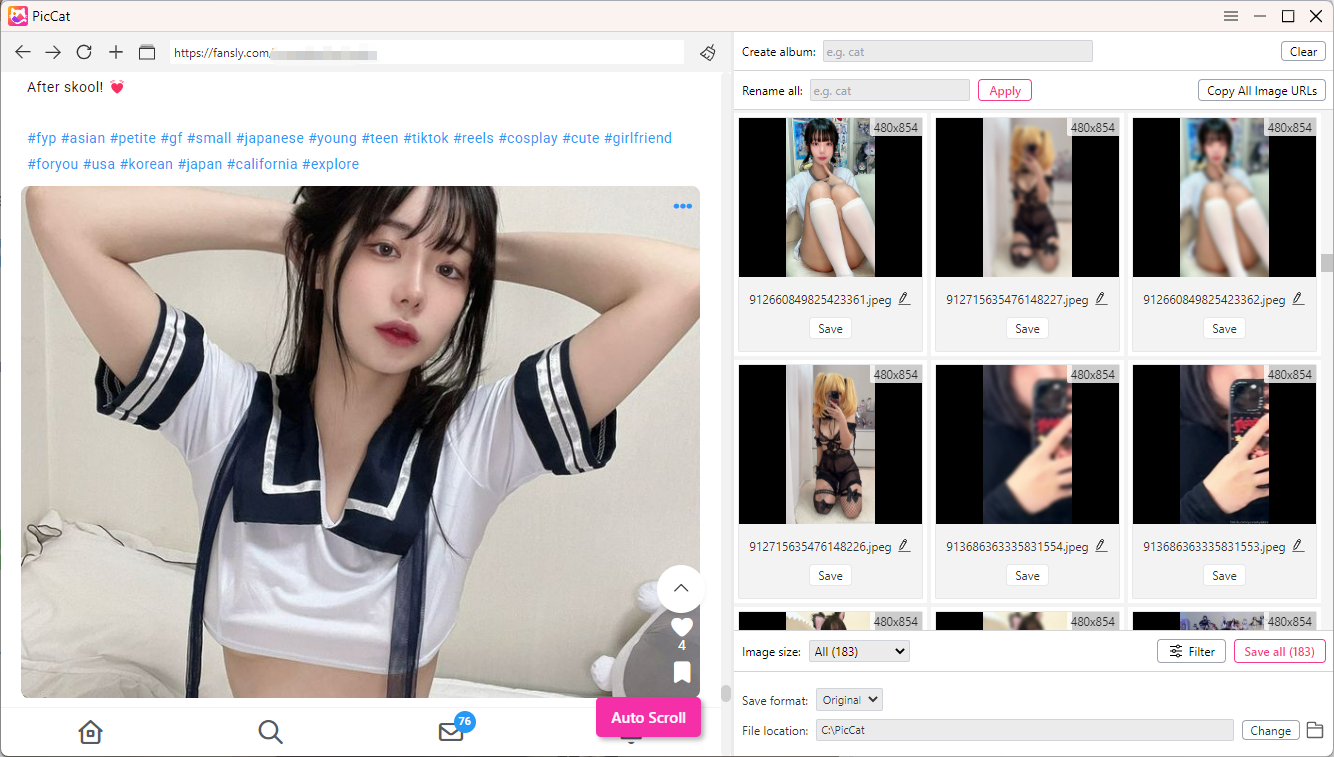Clear the collected images list

click(1303, 52)
